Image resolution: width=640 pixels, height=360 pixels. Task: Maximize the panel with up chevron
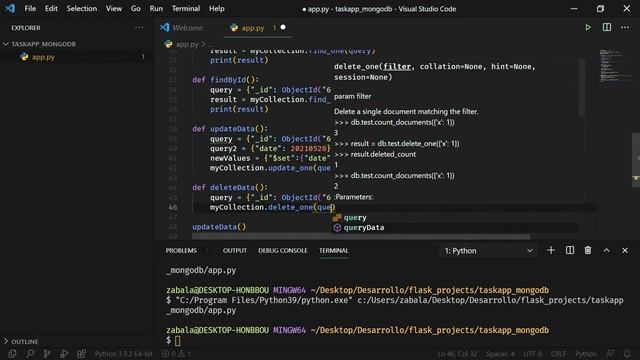607,250
